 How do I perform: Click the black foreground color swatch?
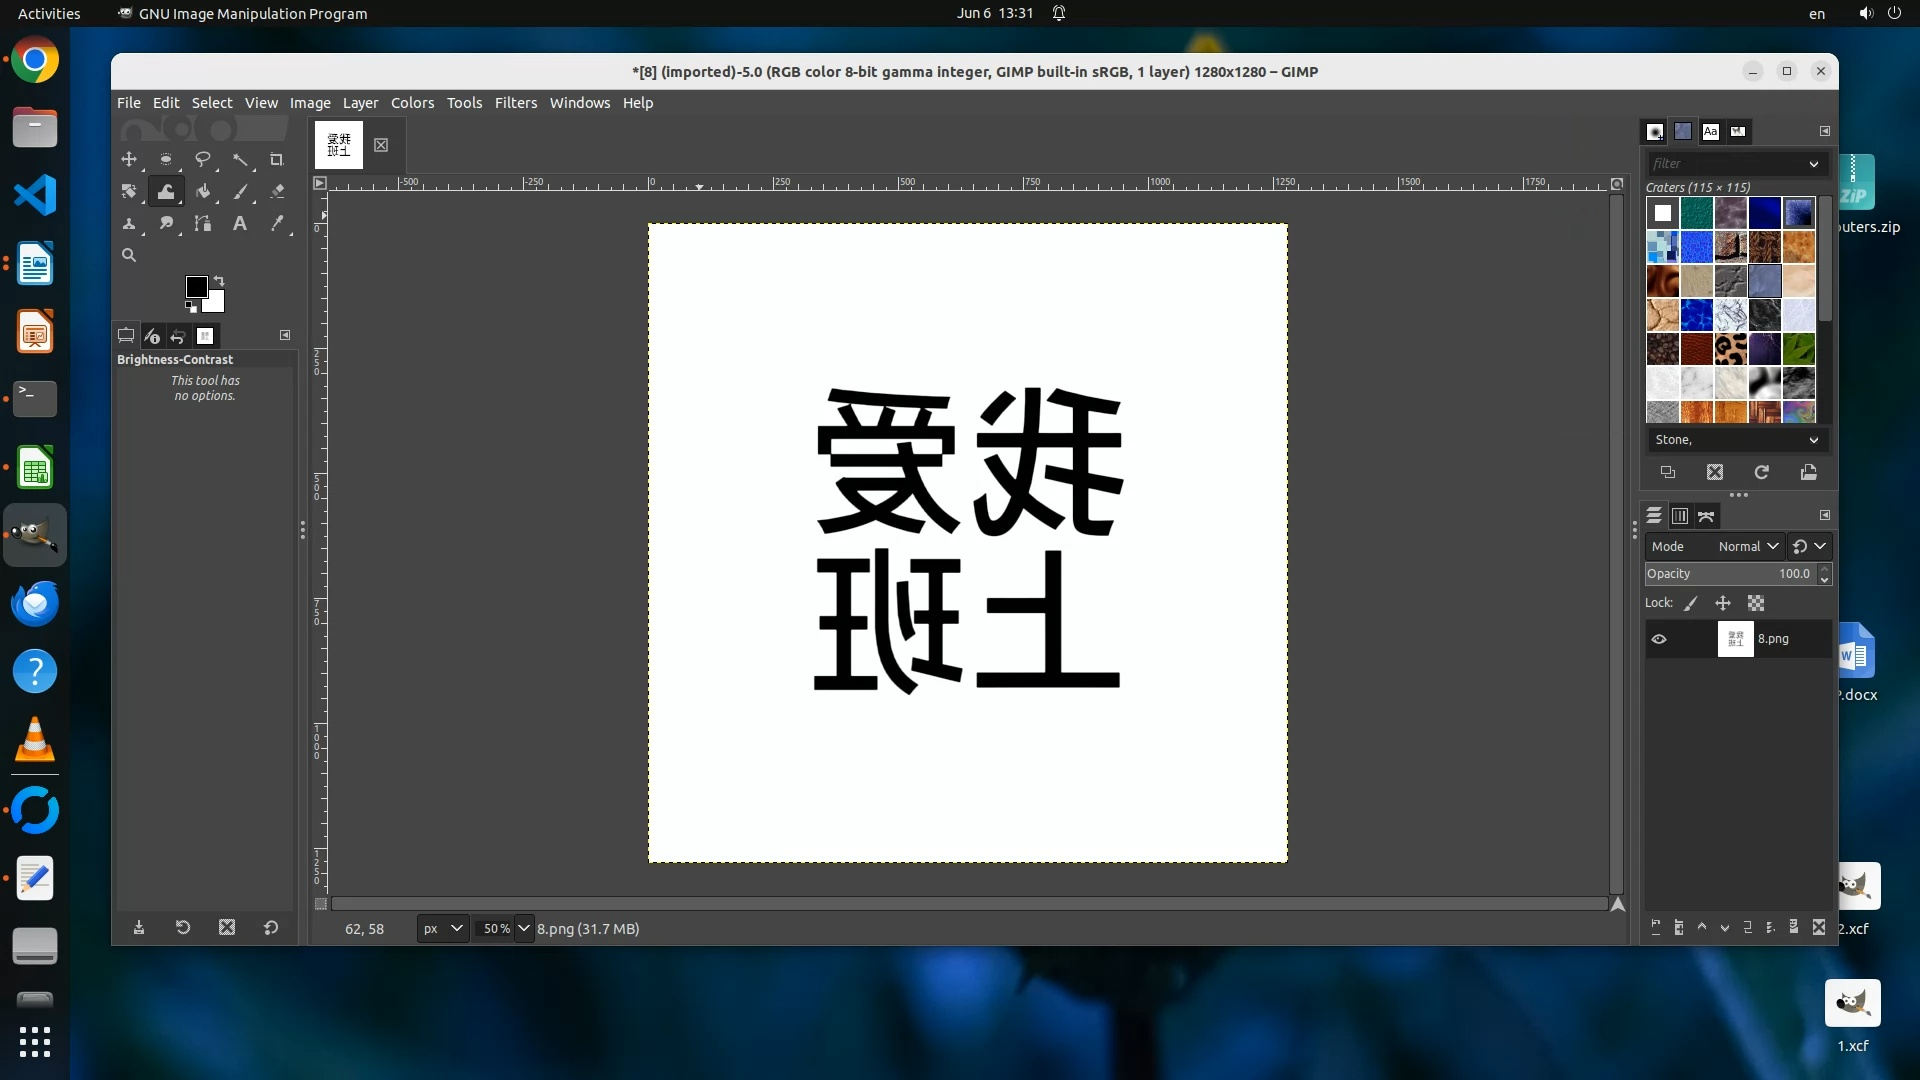tap(197, 287)
